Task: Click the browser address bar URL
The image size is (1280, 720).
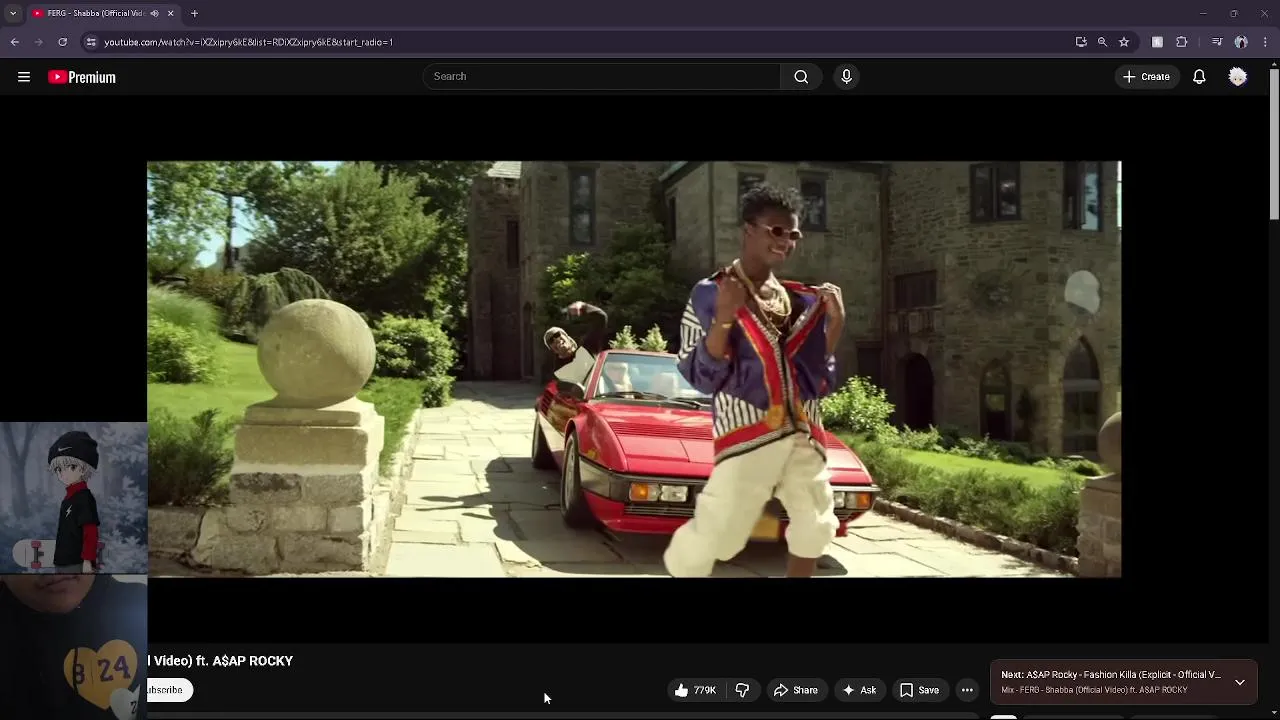Action: coord(248,42)
